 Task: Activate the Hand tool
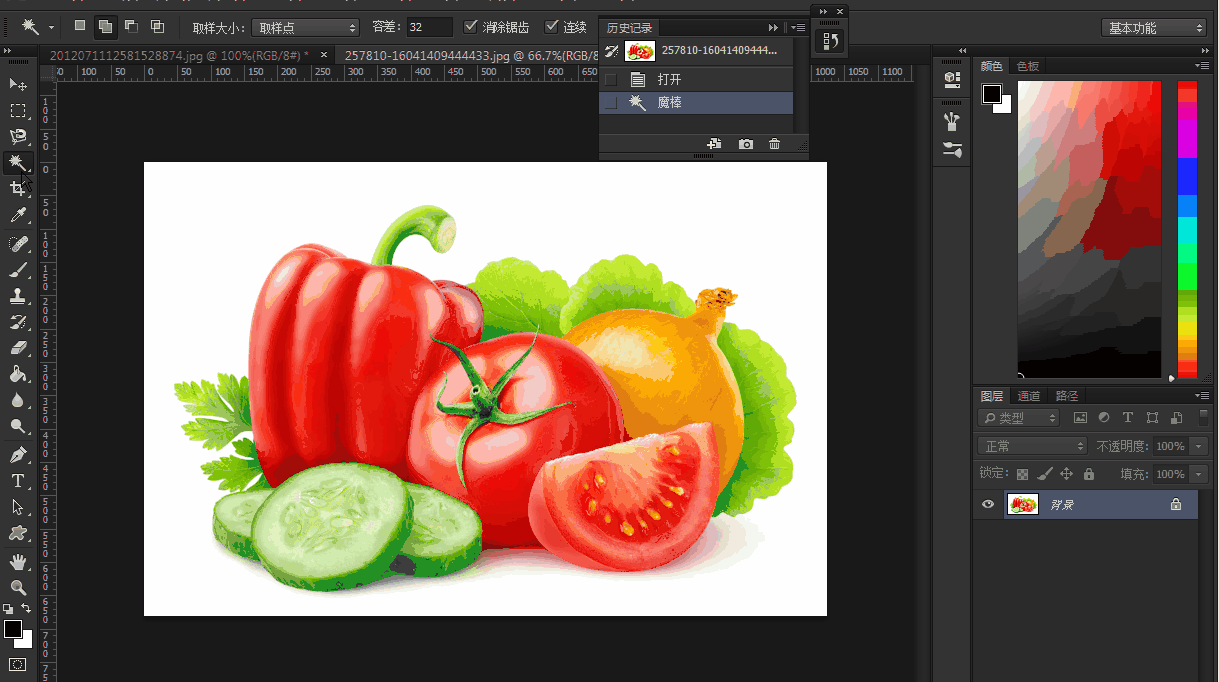[17, 561]
